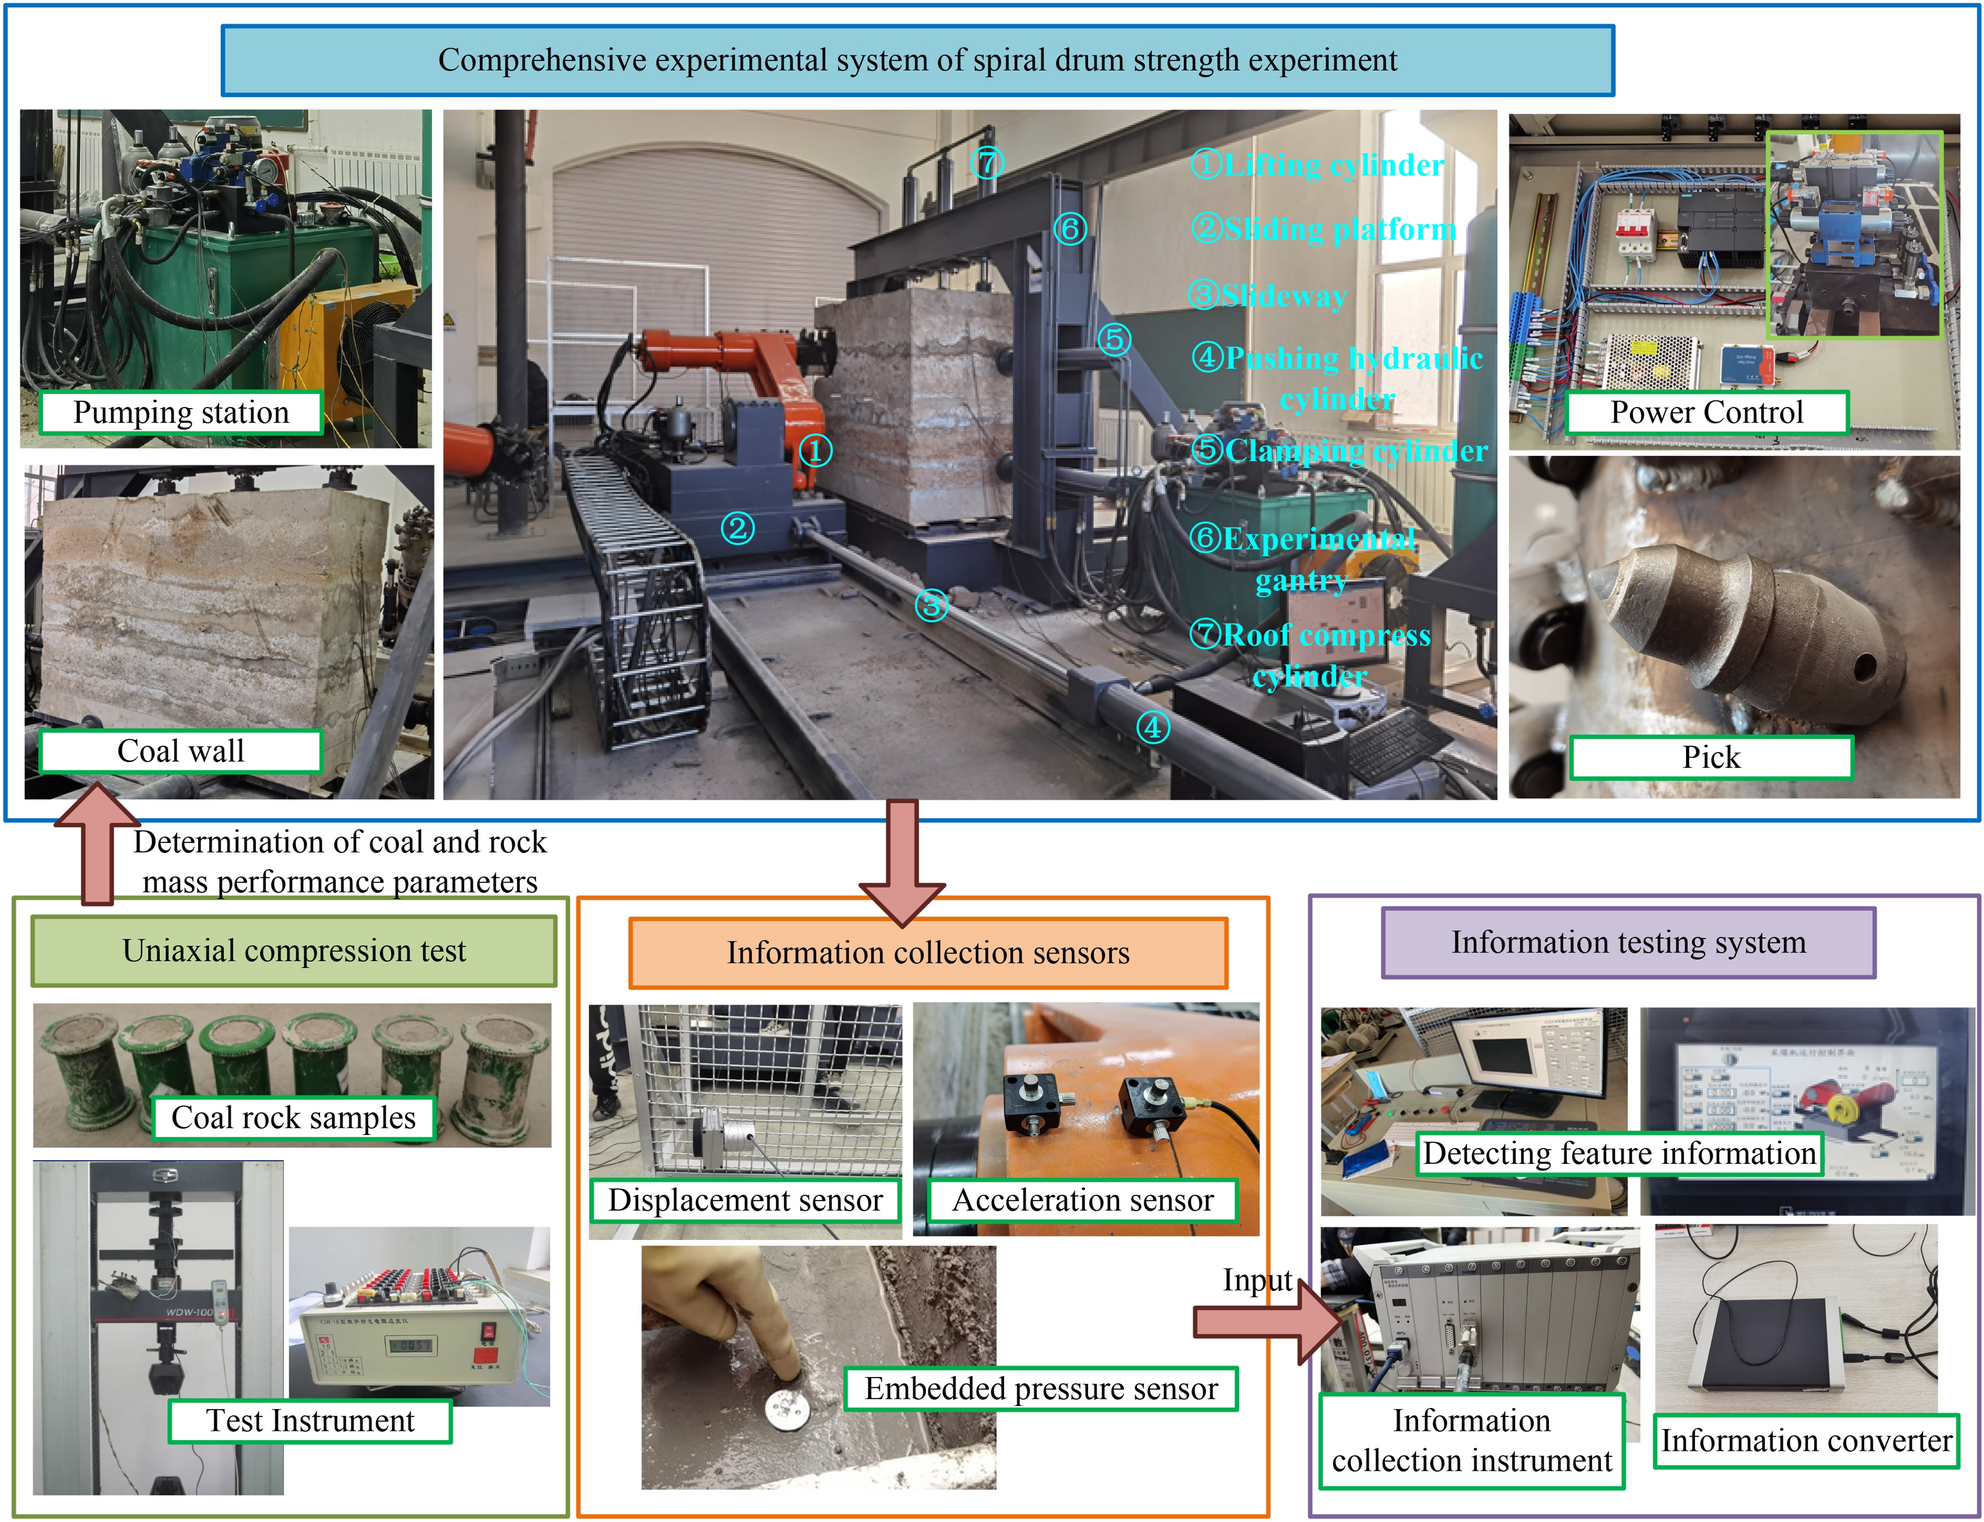This screenshot has height=1522, width=1984.
Task: Click the ⑥ Experimental gantry marker
Action: (1069, 230)
